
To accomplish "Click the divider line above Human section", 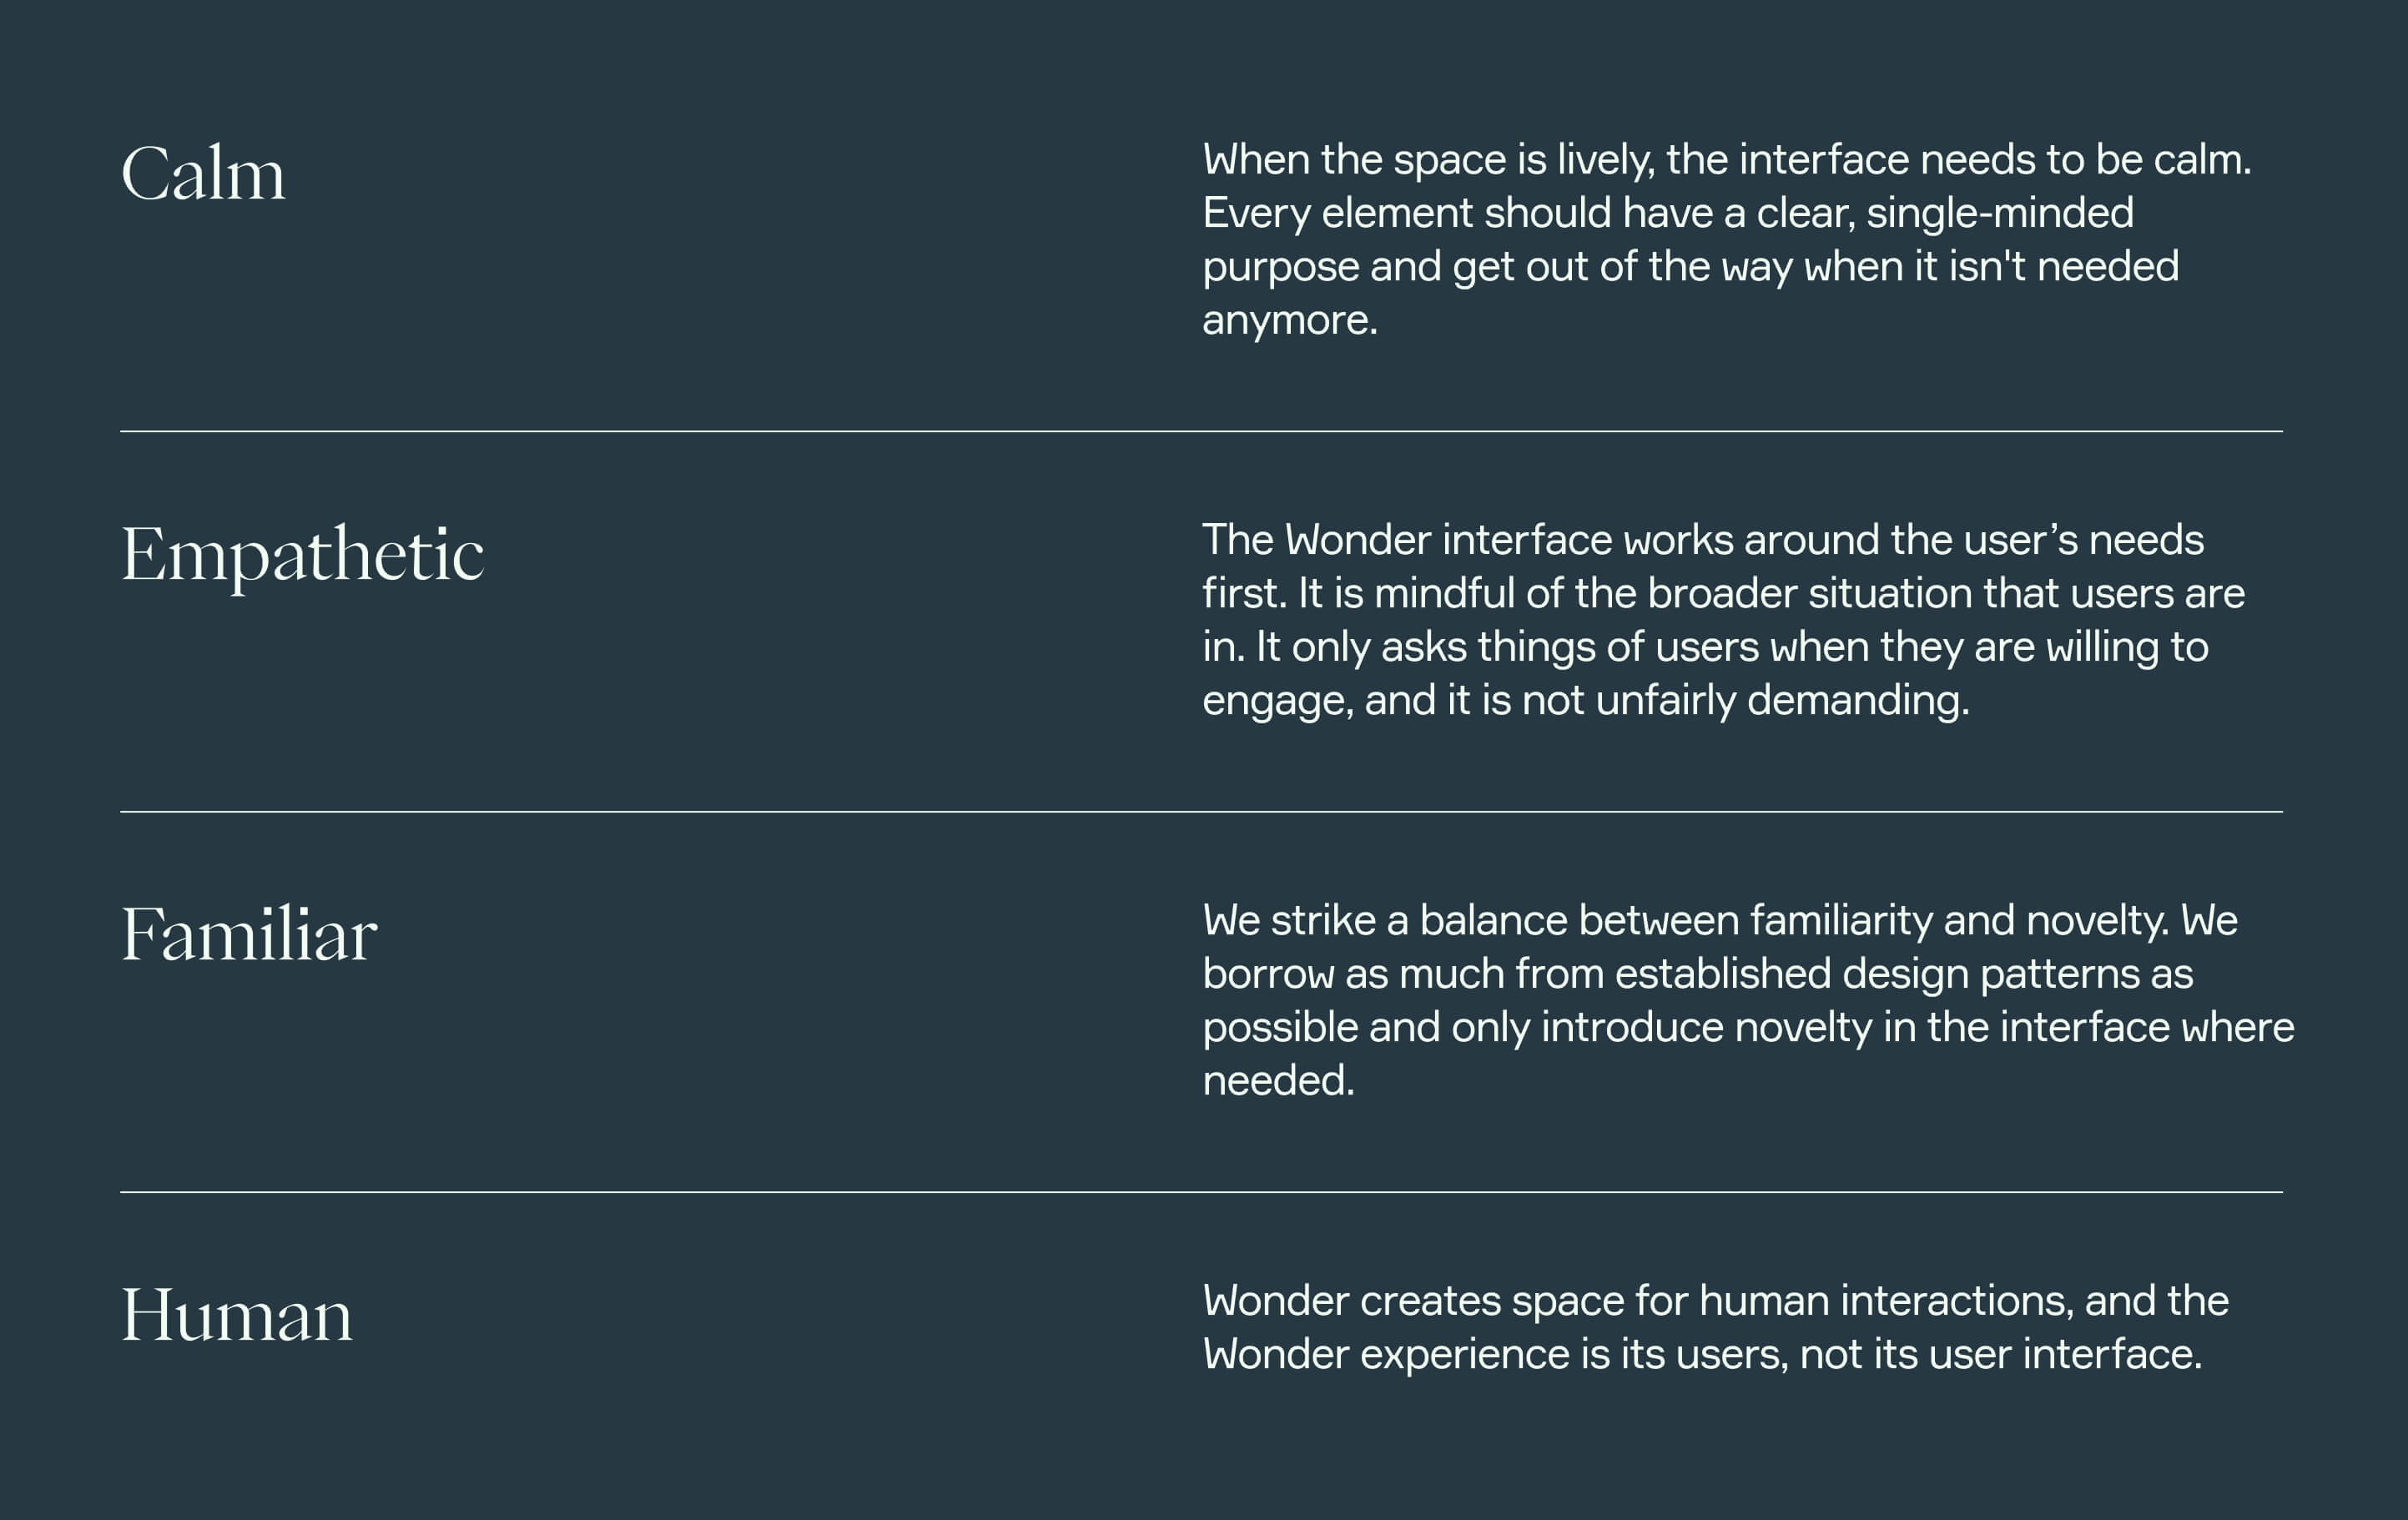I will [1201, 1191].
